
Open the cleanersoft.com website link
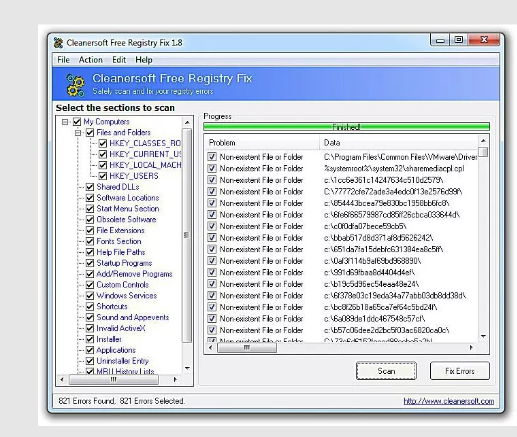tap(449, 401)
